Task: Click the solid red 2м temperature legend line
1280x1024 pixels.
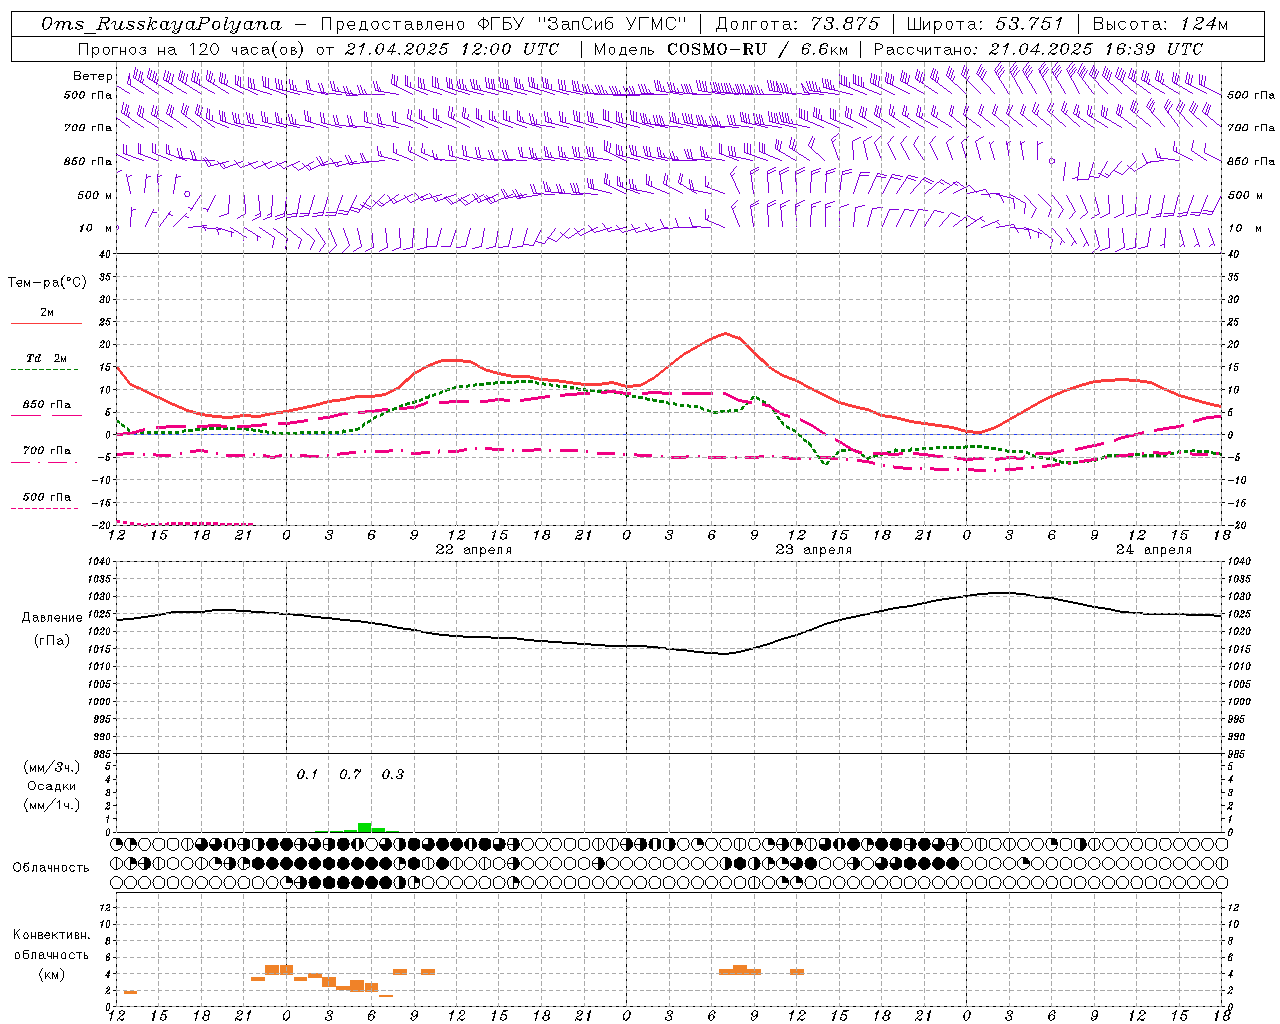Action: pos(46,323)
